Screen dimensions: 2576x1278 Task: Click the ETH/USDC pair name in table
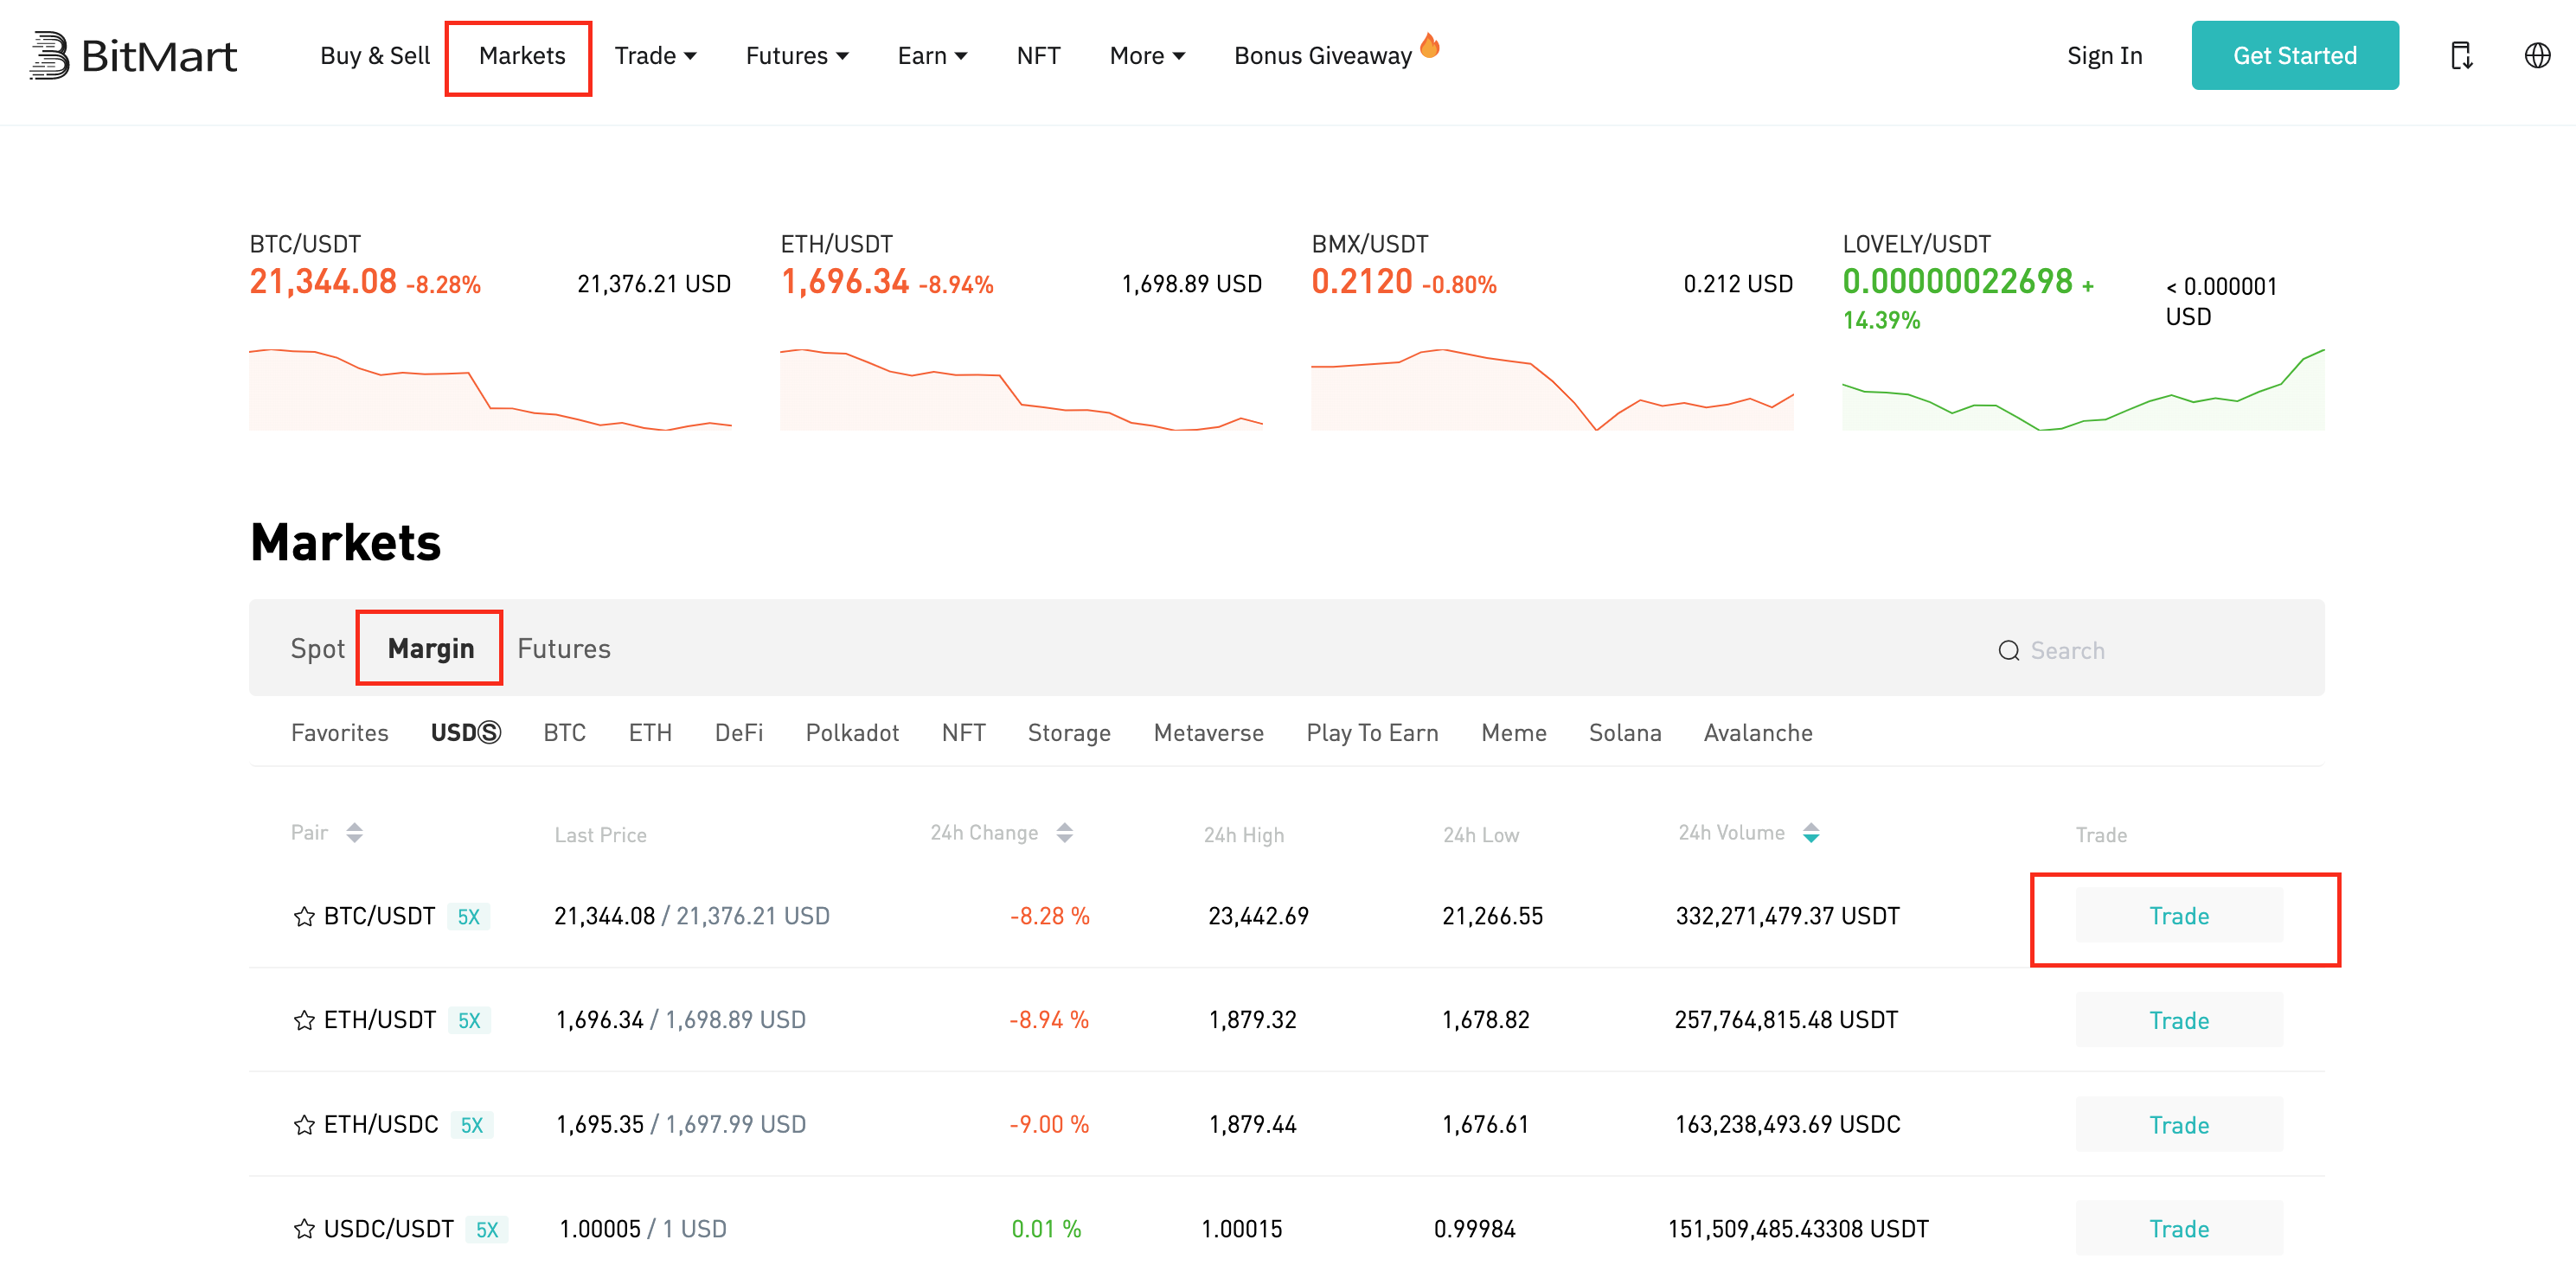[x=381, y=1125]
